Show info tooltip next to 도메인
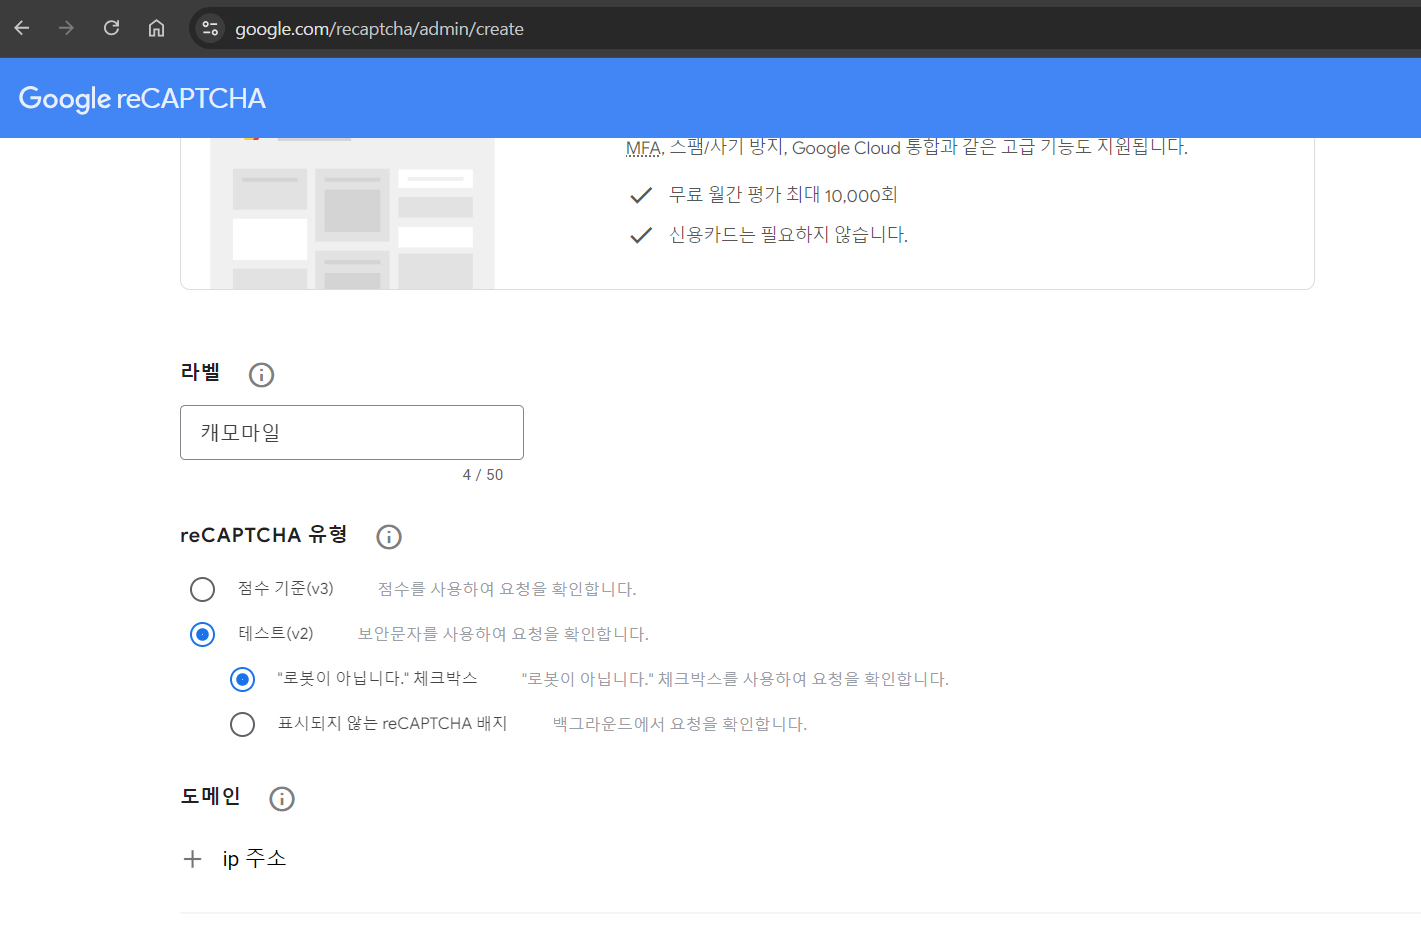This screenshot has width=1421, height=926. coord(282,799)
